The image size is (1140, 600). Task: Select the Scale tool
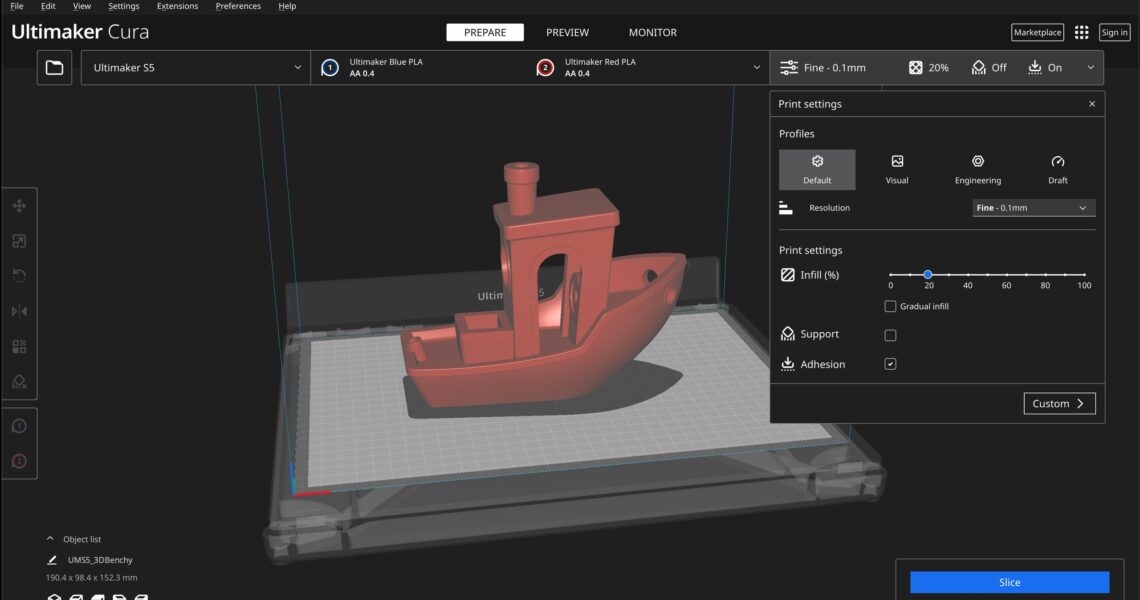coord(19,241)
